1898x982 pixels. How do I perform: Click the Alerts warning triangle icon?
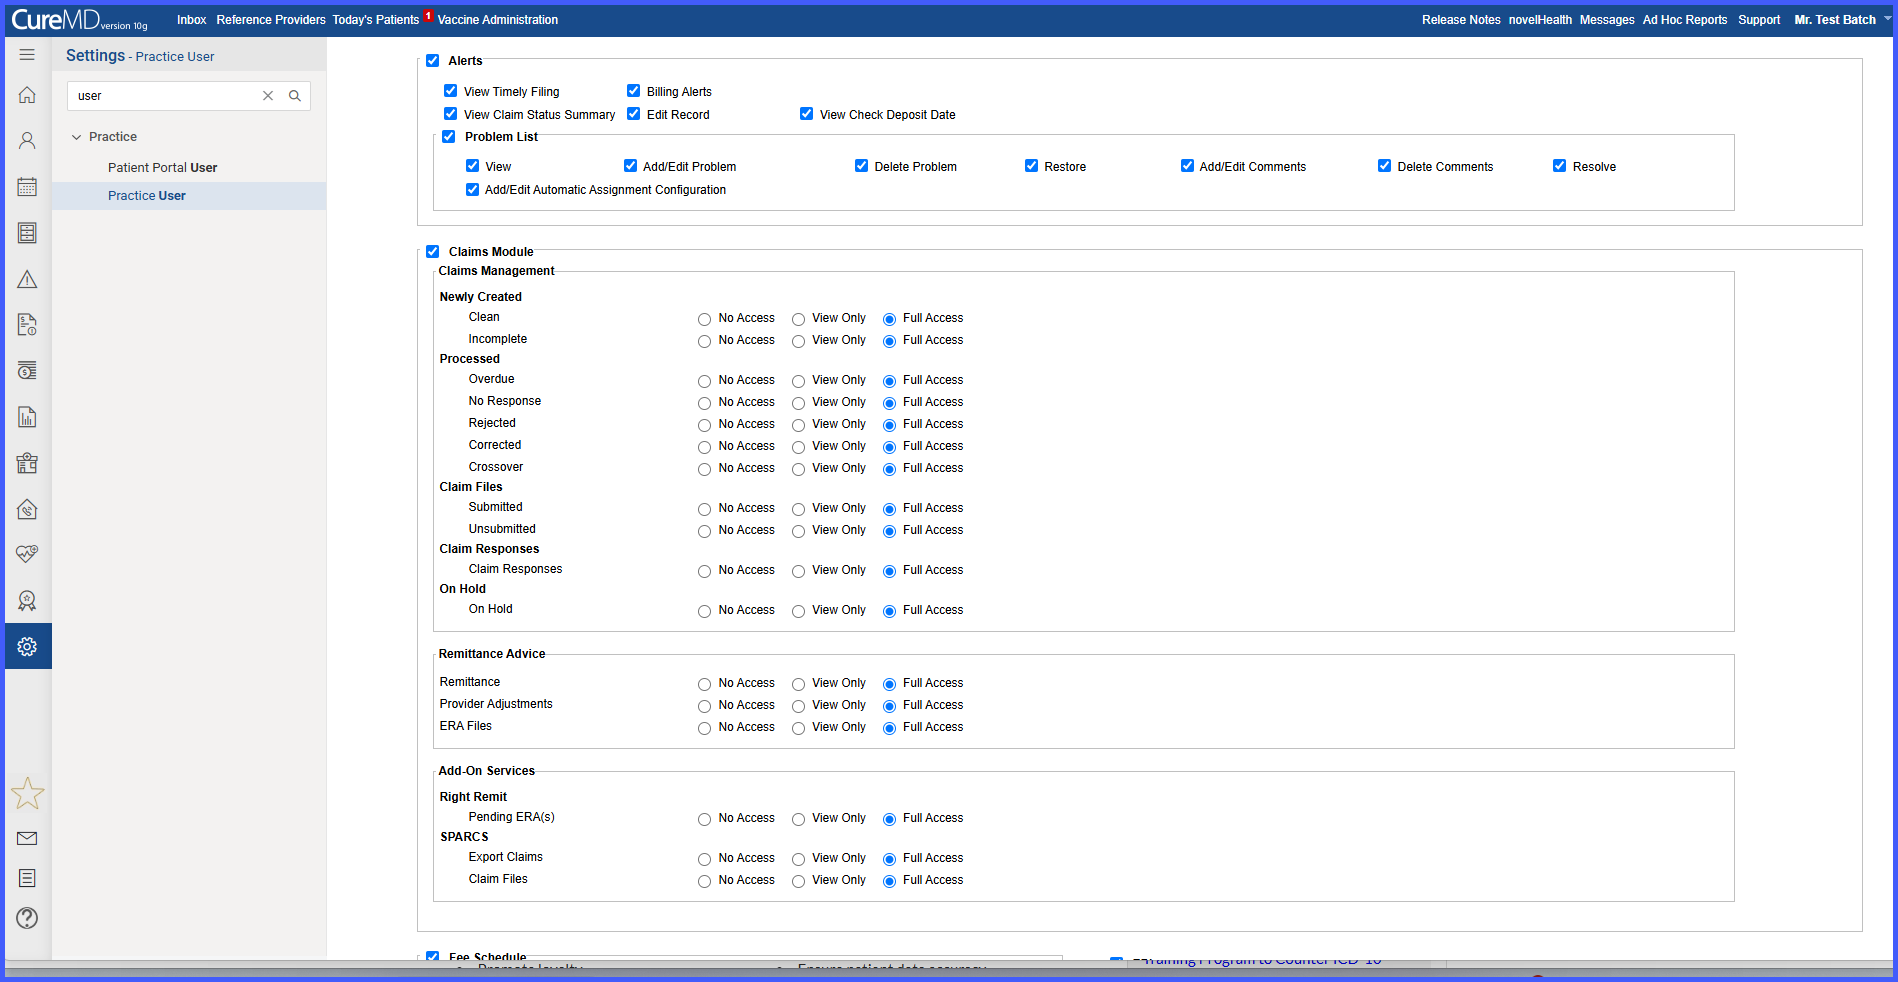click(27, 279)
